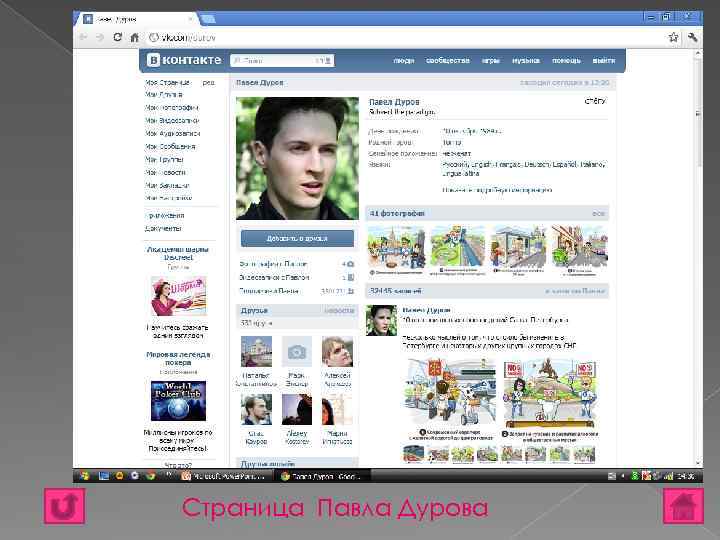Click Павел Дуров name on wall post
The height and width of the screenshot is (540, 720).
point(427,310)
